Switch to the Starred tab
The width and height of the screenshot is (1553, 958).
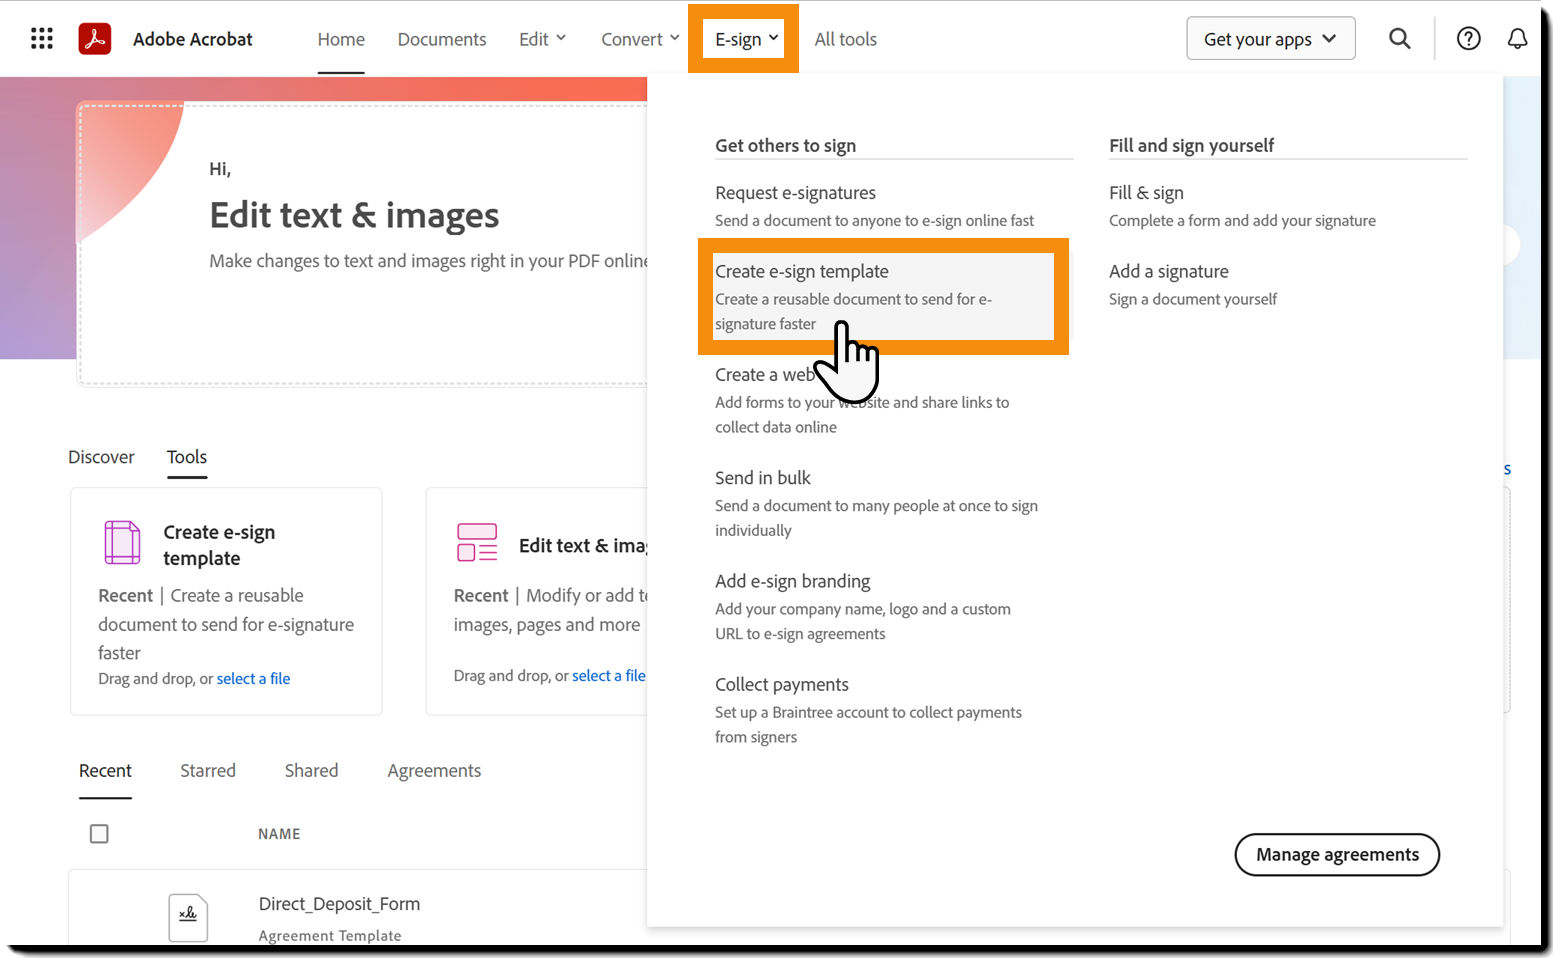tap(208, 771)
